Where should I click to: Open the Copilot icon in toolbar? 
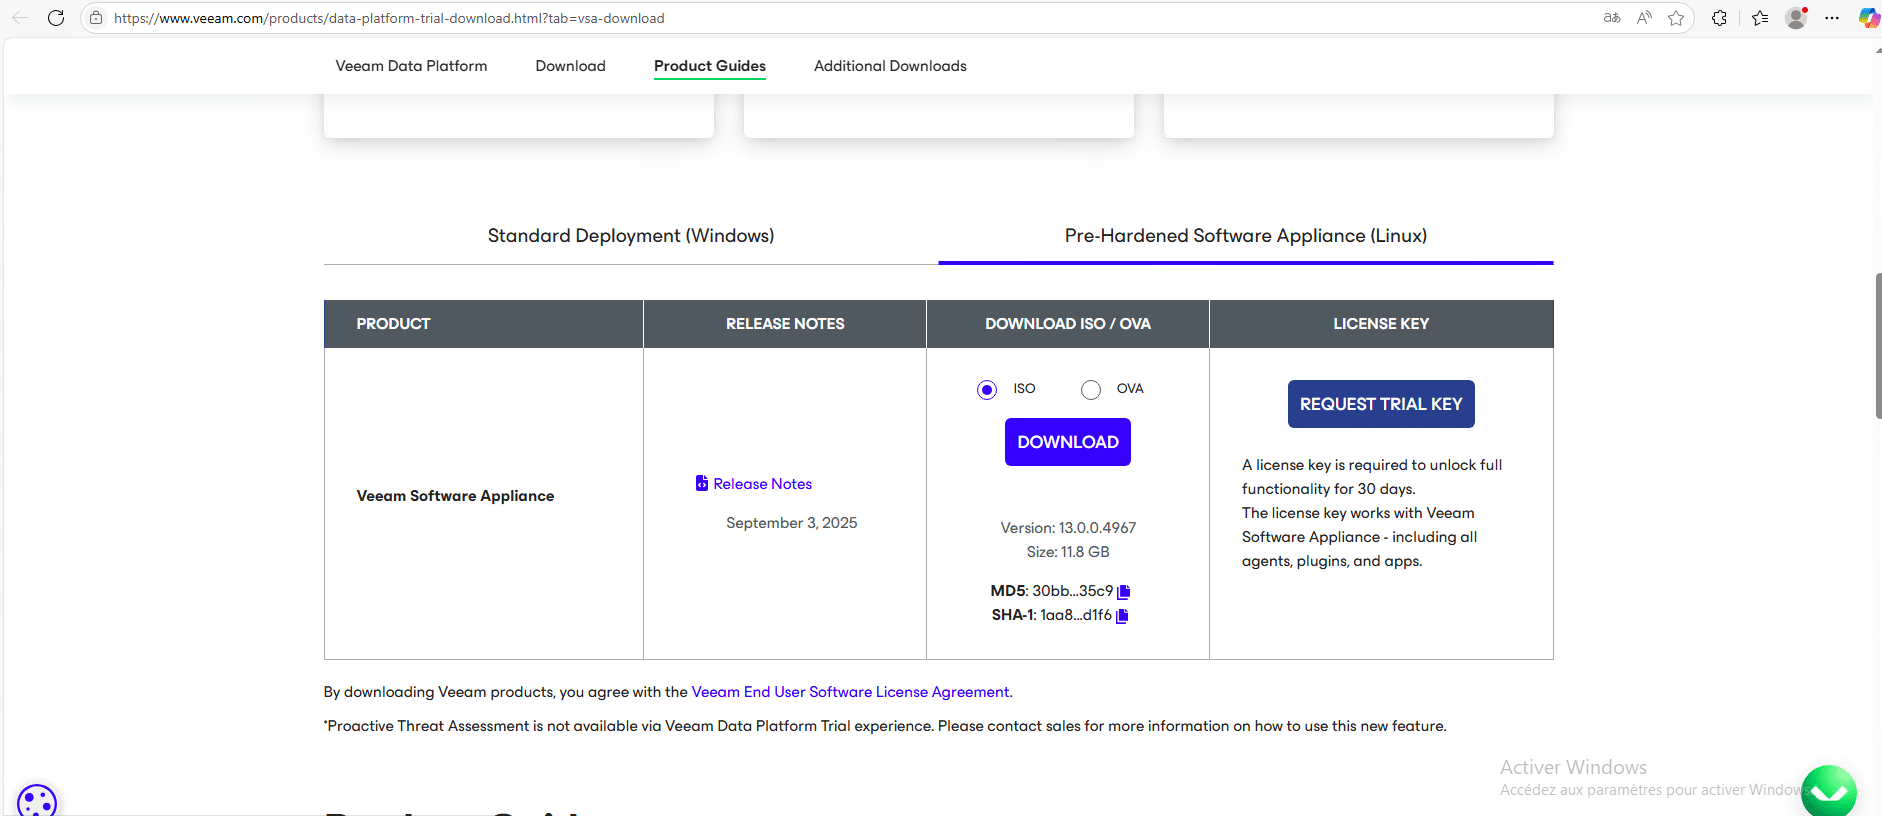point(1867,18)
